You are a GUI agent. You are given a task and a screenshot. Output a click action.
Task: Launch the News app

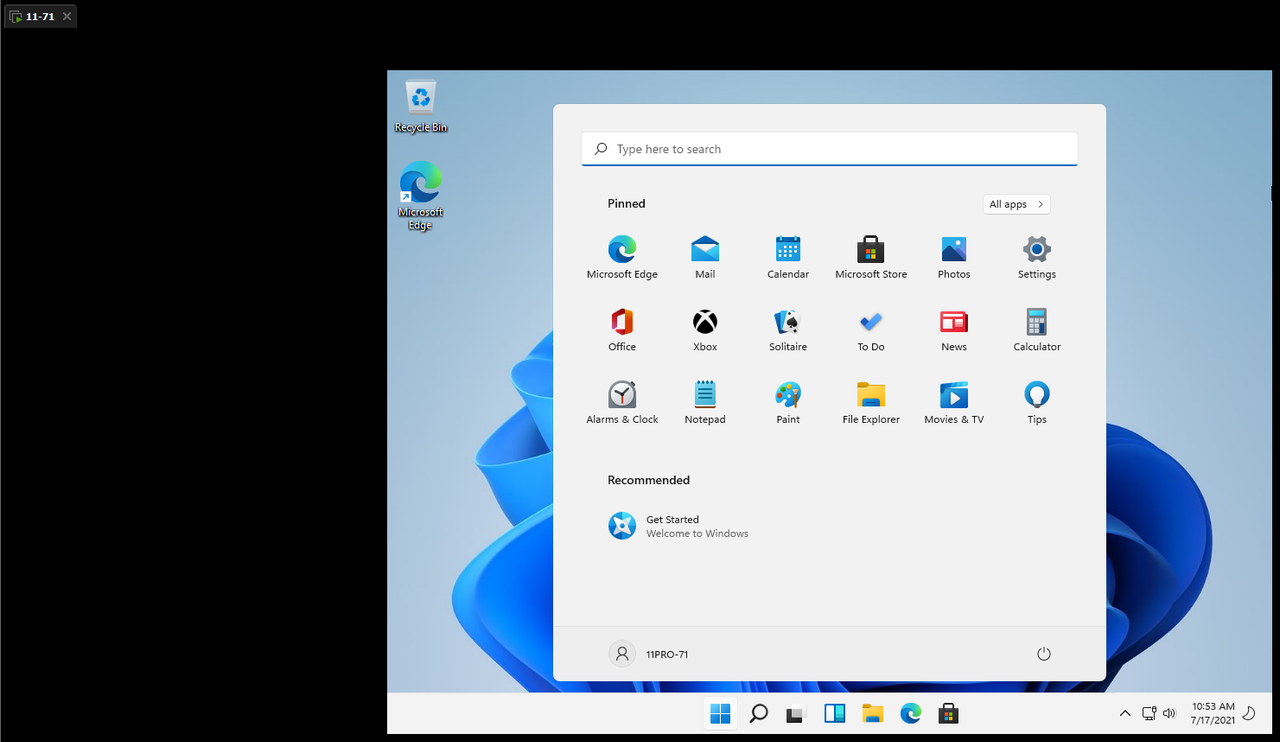coord(954,330)
